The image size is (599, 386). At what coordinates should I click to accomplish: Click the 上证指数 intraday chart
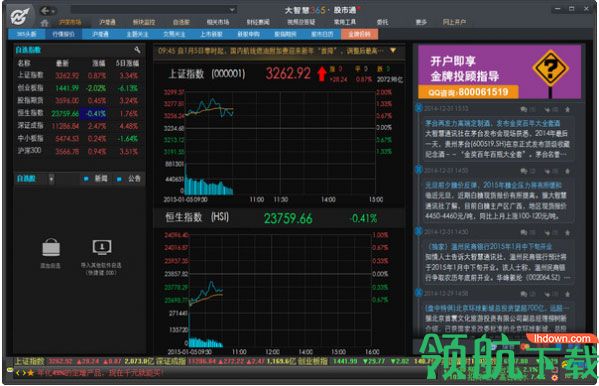pyautogui.click(x=280, y=143)
